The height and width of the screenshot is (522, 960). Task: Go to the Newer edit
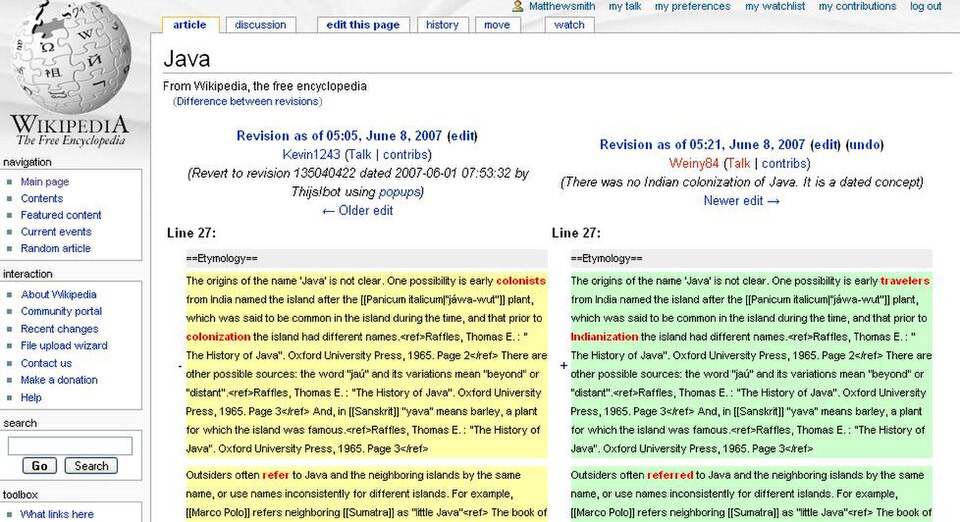coord(741,201)
